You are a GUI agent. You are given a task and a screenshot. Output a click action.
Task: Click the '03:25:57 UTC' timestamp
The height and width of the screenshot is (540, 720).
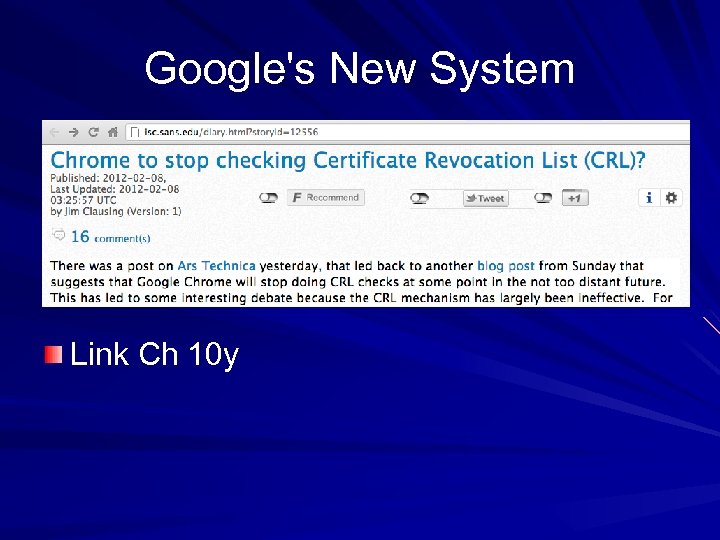(x=83, y=200)
